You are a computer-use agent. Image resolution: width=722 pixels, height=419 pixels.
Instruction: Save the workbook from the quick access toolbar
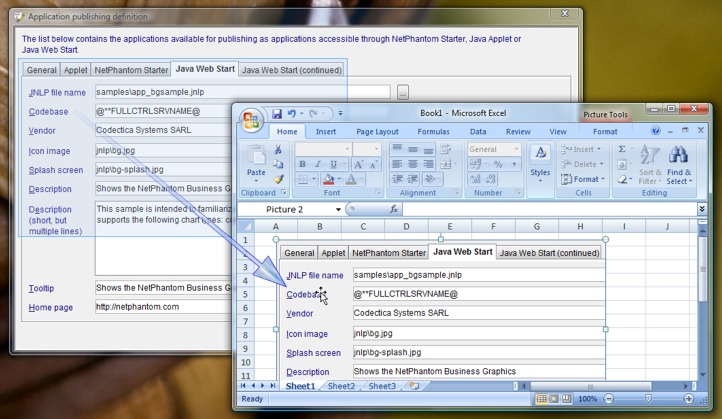[x=276, y=113]
